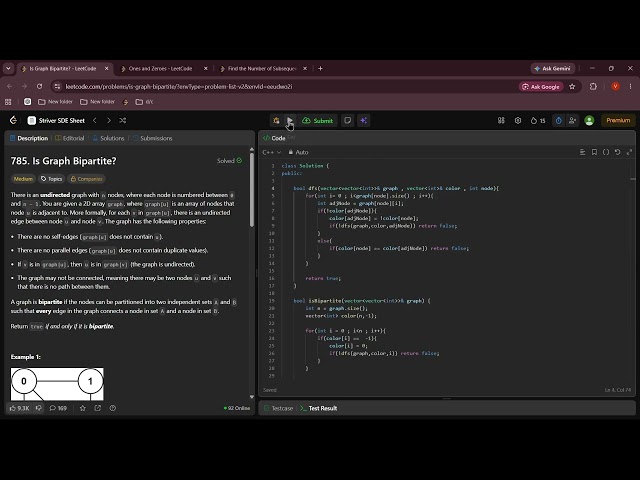Open Chrome three-dot menu

[631, 87]
